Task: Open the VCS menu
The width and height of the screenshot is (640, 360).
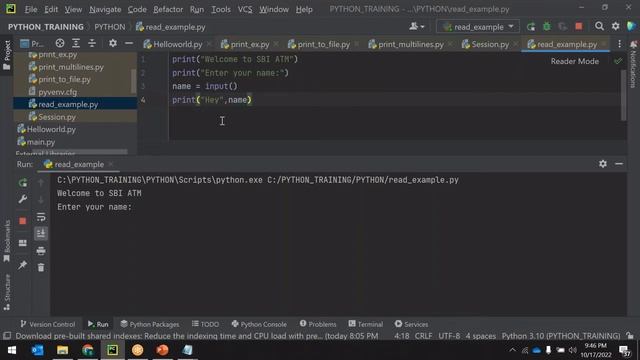Action: tap(245, 9)
